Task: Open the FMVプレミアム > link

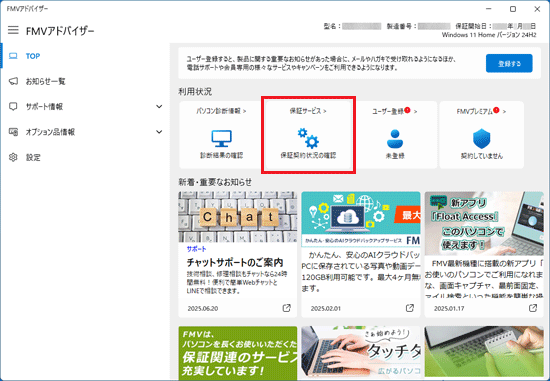Action: [481, 112]
